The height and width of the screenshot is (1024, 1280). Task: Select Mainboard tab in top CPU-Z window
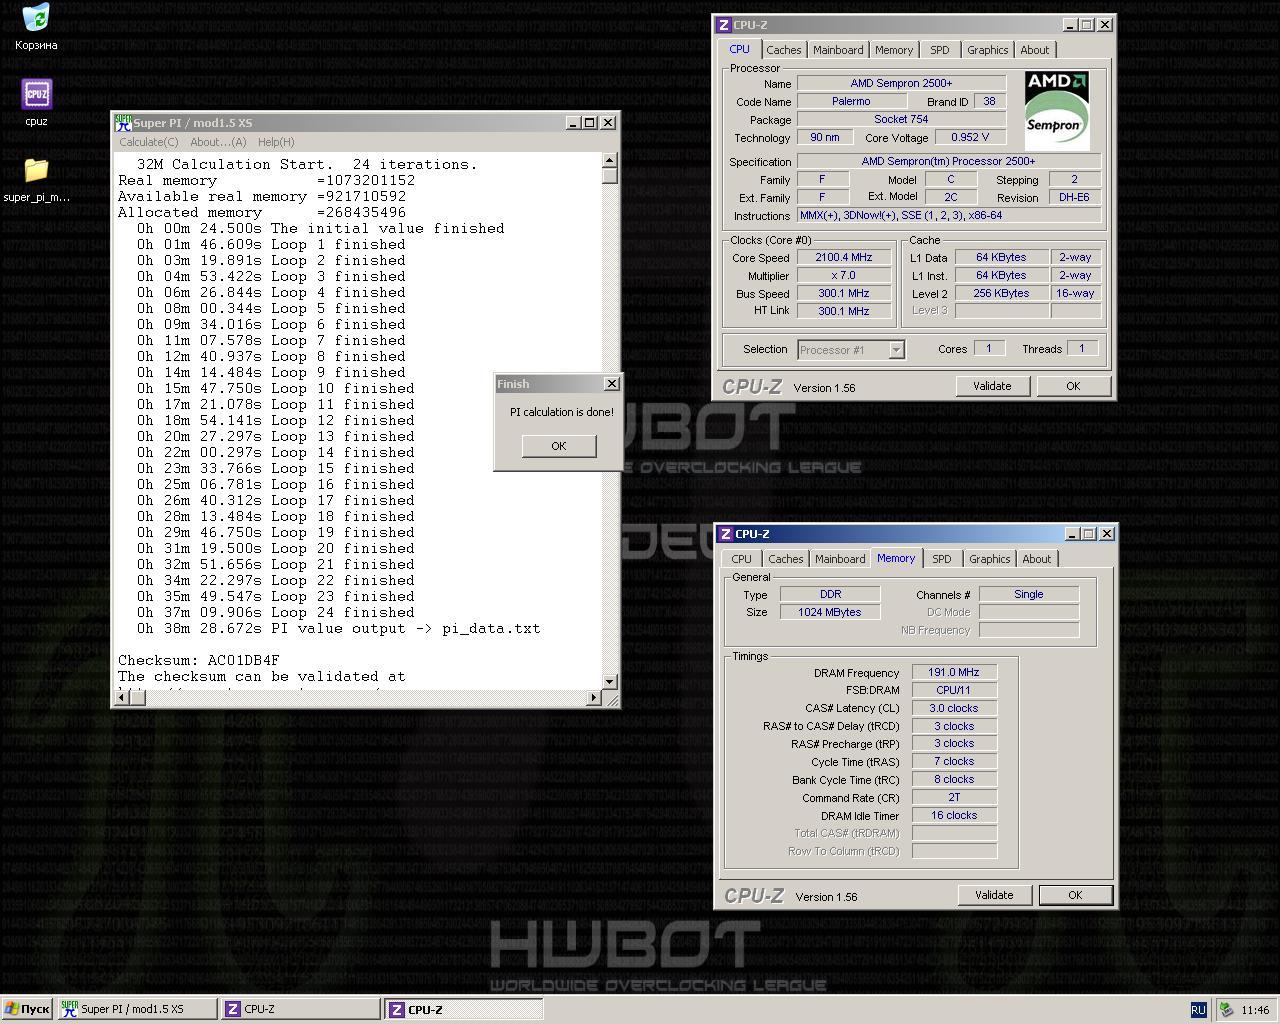(x=838, y=50)
